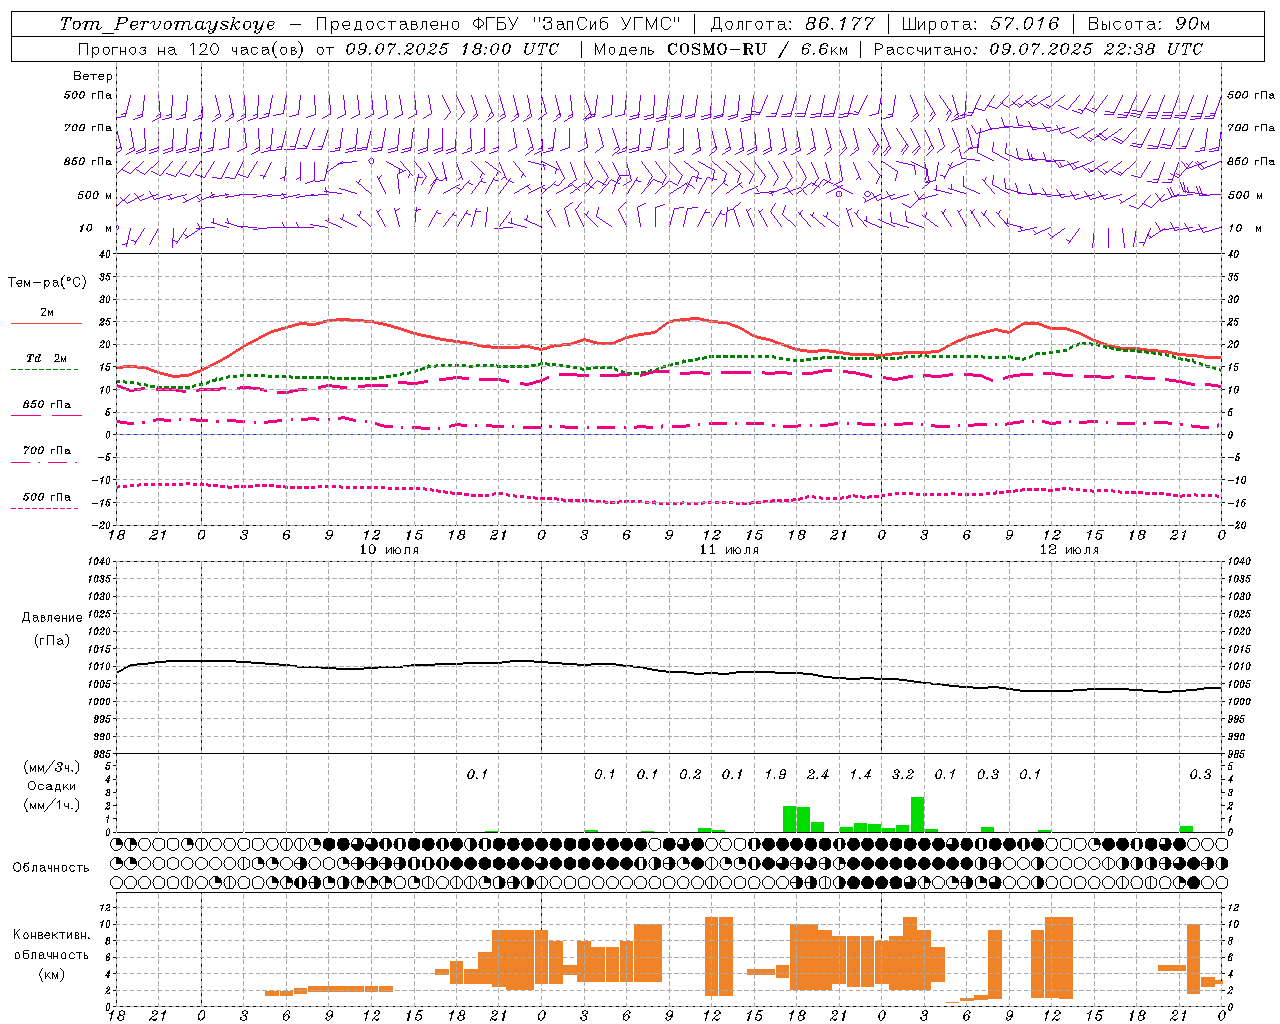Viewport: 1280px width, 1024px height.
Task: Click the 0.2 precipitation total
Action: coord(690,774)
